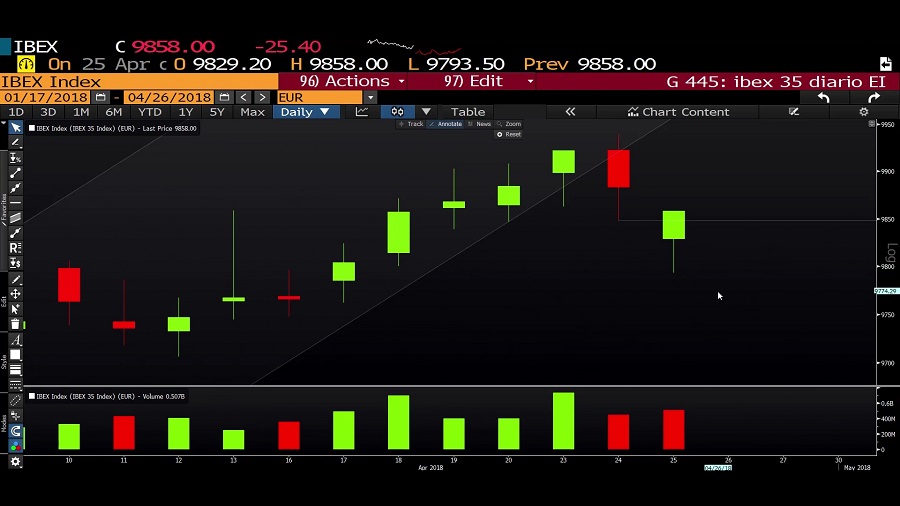Open the text font style tool
This screenshot has height=506, width=900.
tap(15, 340)
